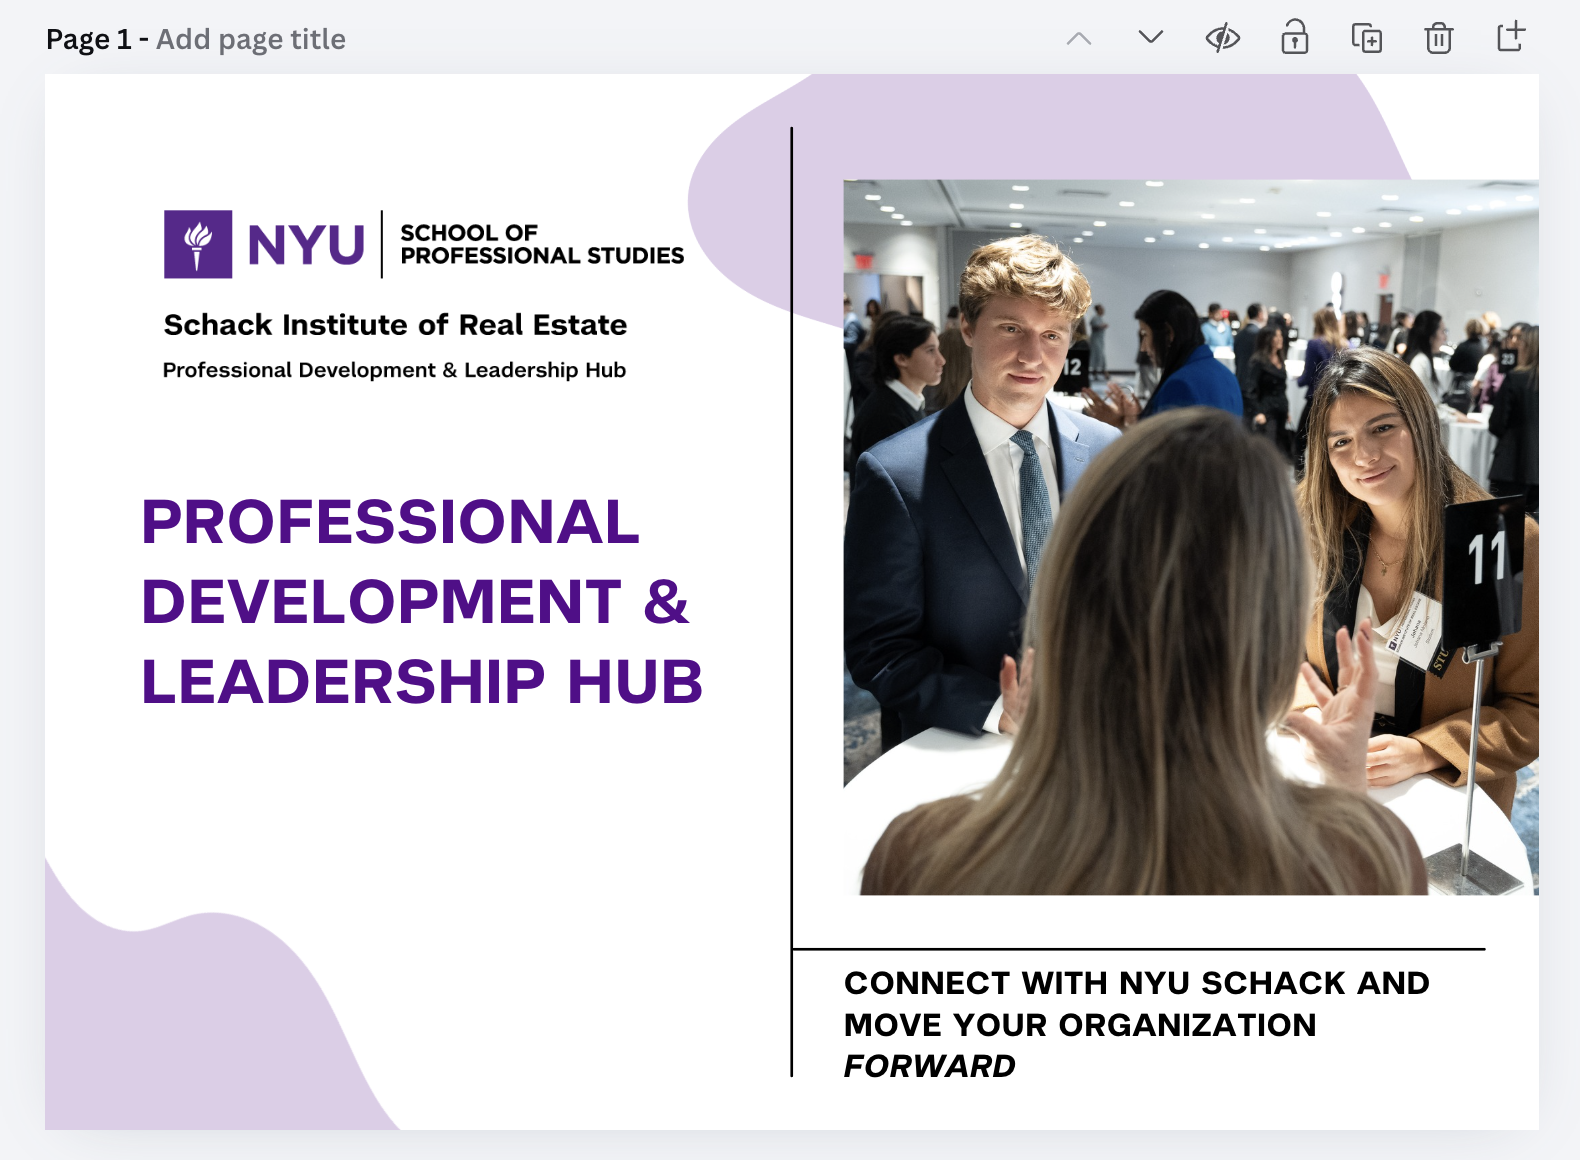Select the italic 'FORWARD' word
This screenshot has height=1160, width=1580.
(930, 1066)
